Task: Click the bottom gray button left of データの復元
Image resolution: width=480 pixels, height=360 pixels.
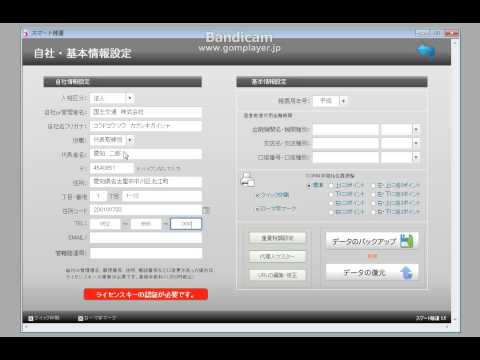Action: (x=277, y=275)
